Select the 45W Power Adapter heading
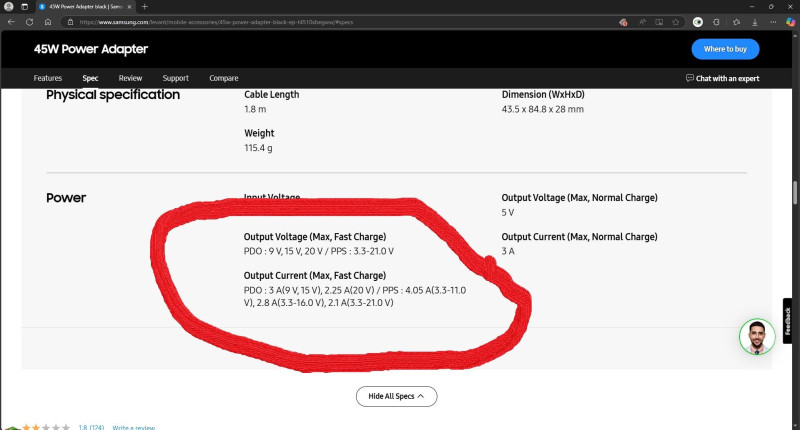This screenshot has height=430, width=800. 91,49
